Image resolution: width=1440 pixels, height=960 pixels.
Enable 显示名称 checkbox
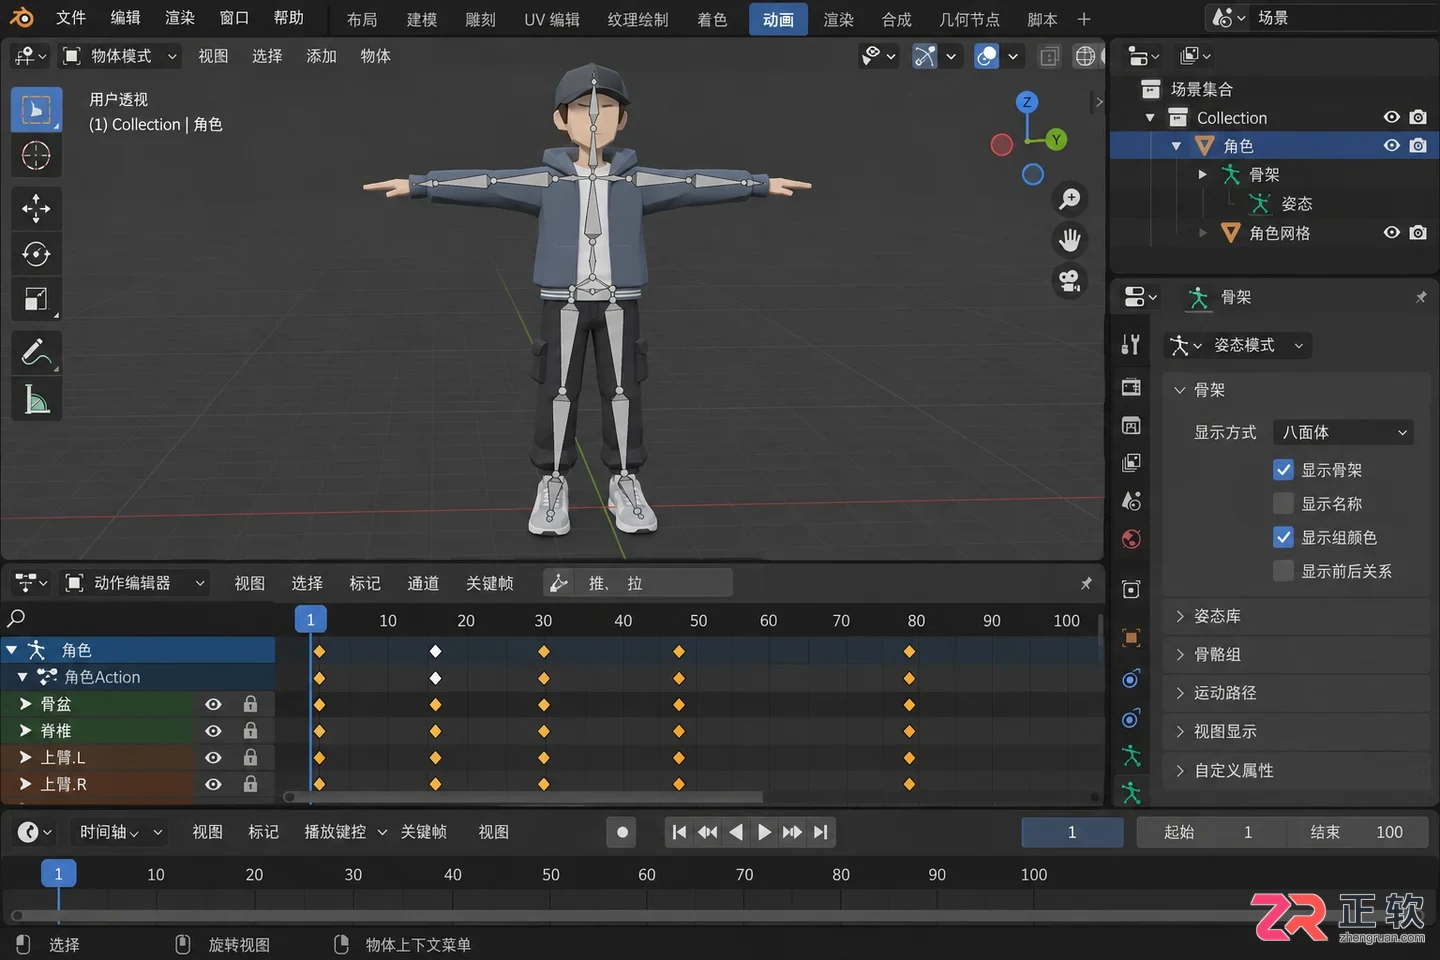(1283, 503)
